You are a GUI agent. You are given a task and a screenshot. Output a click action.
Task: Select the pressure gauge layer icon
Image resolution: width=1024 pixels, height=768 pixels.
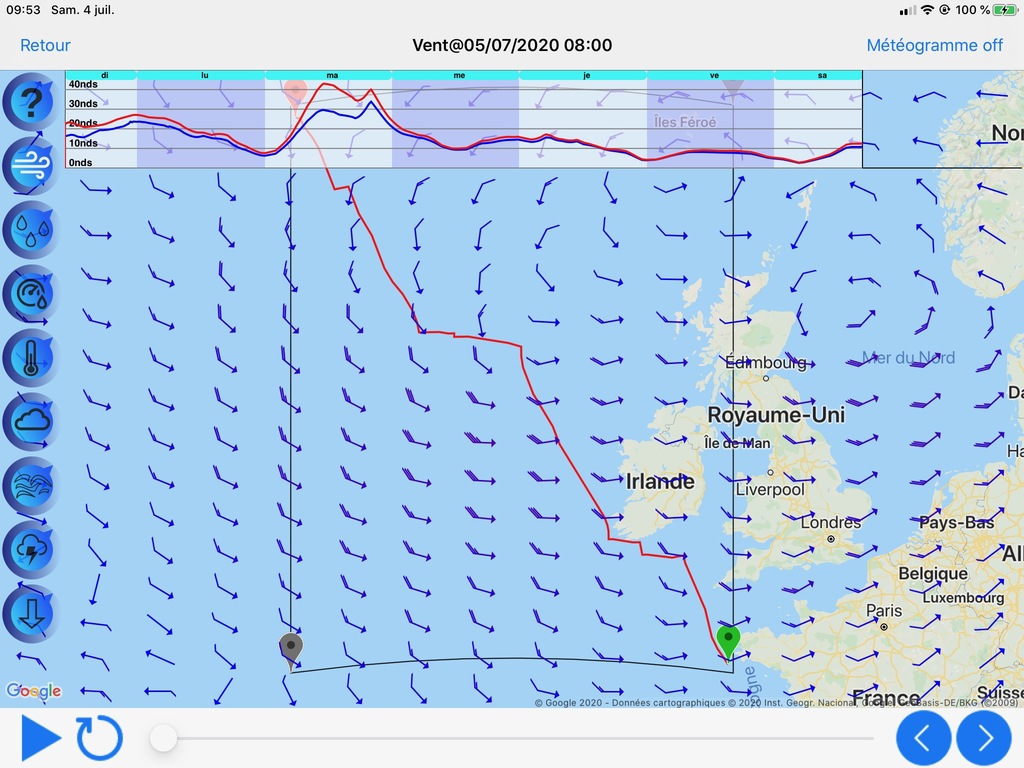pyautogui.click(x=30, y=294)
